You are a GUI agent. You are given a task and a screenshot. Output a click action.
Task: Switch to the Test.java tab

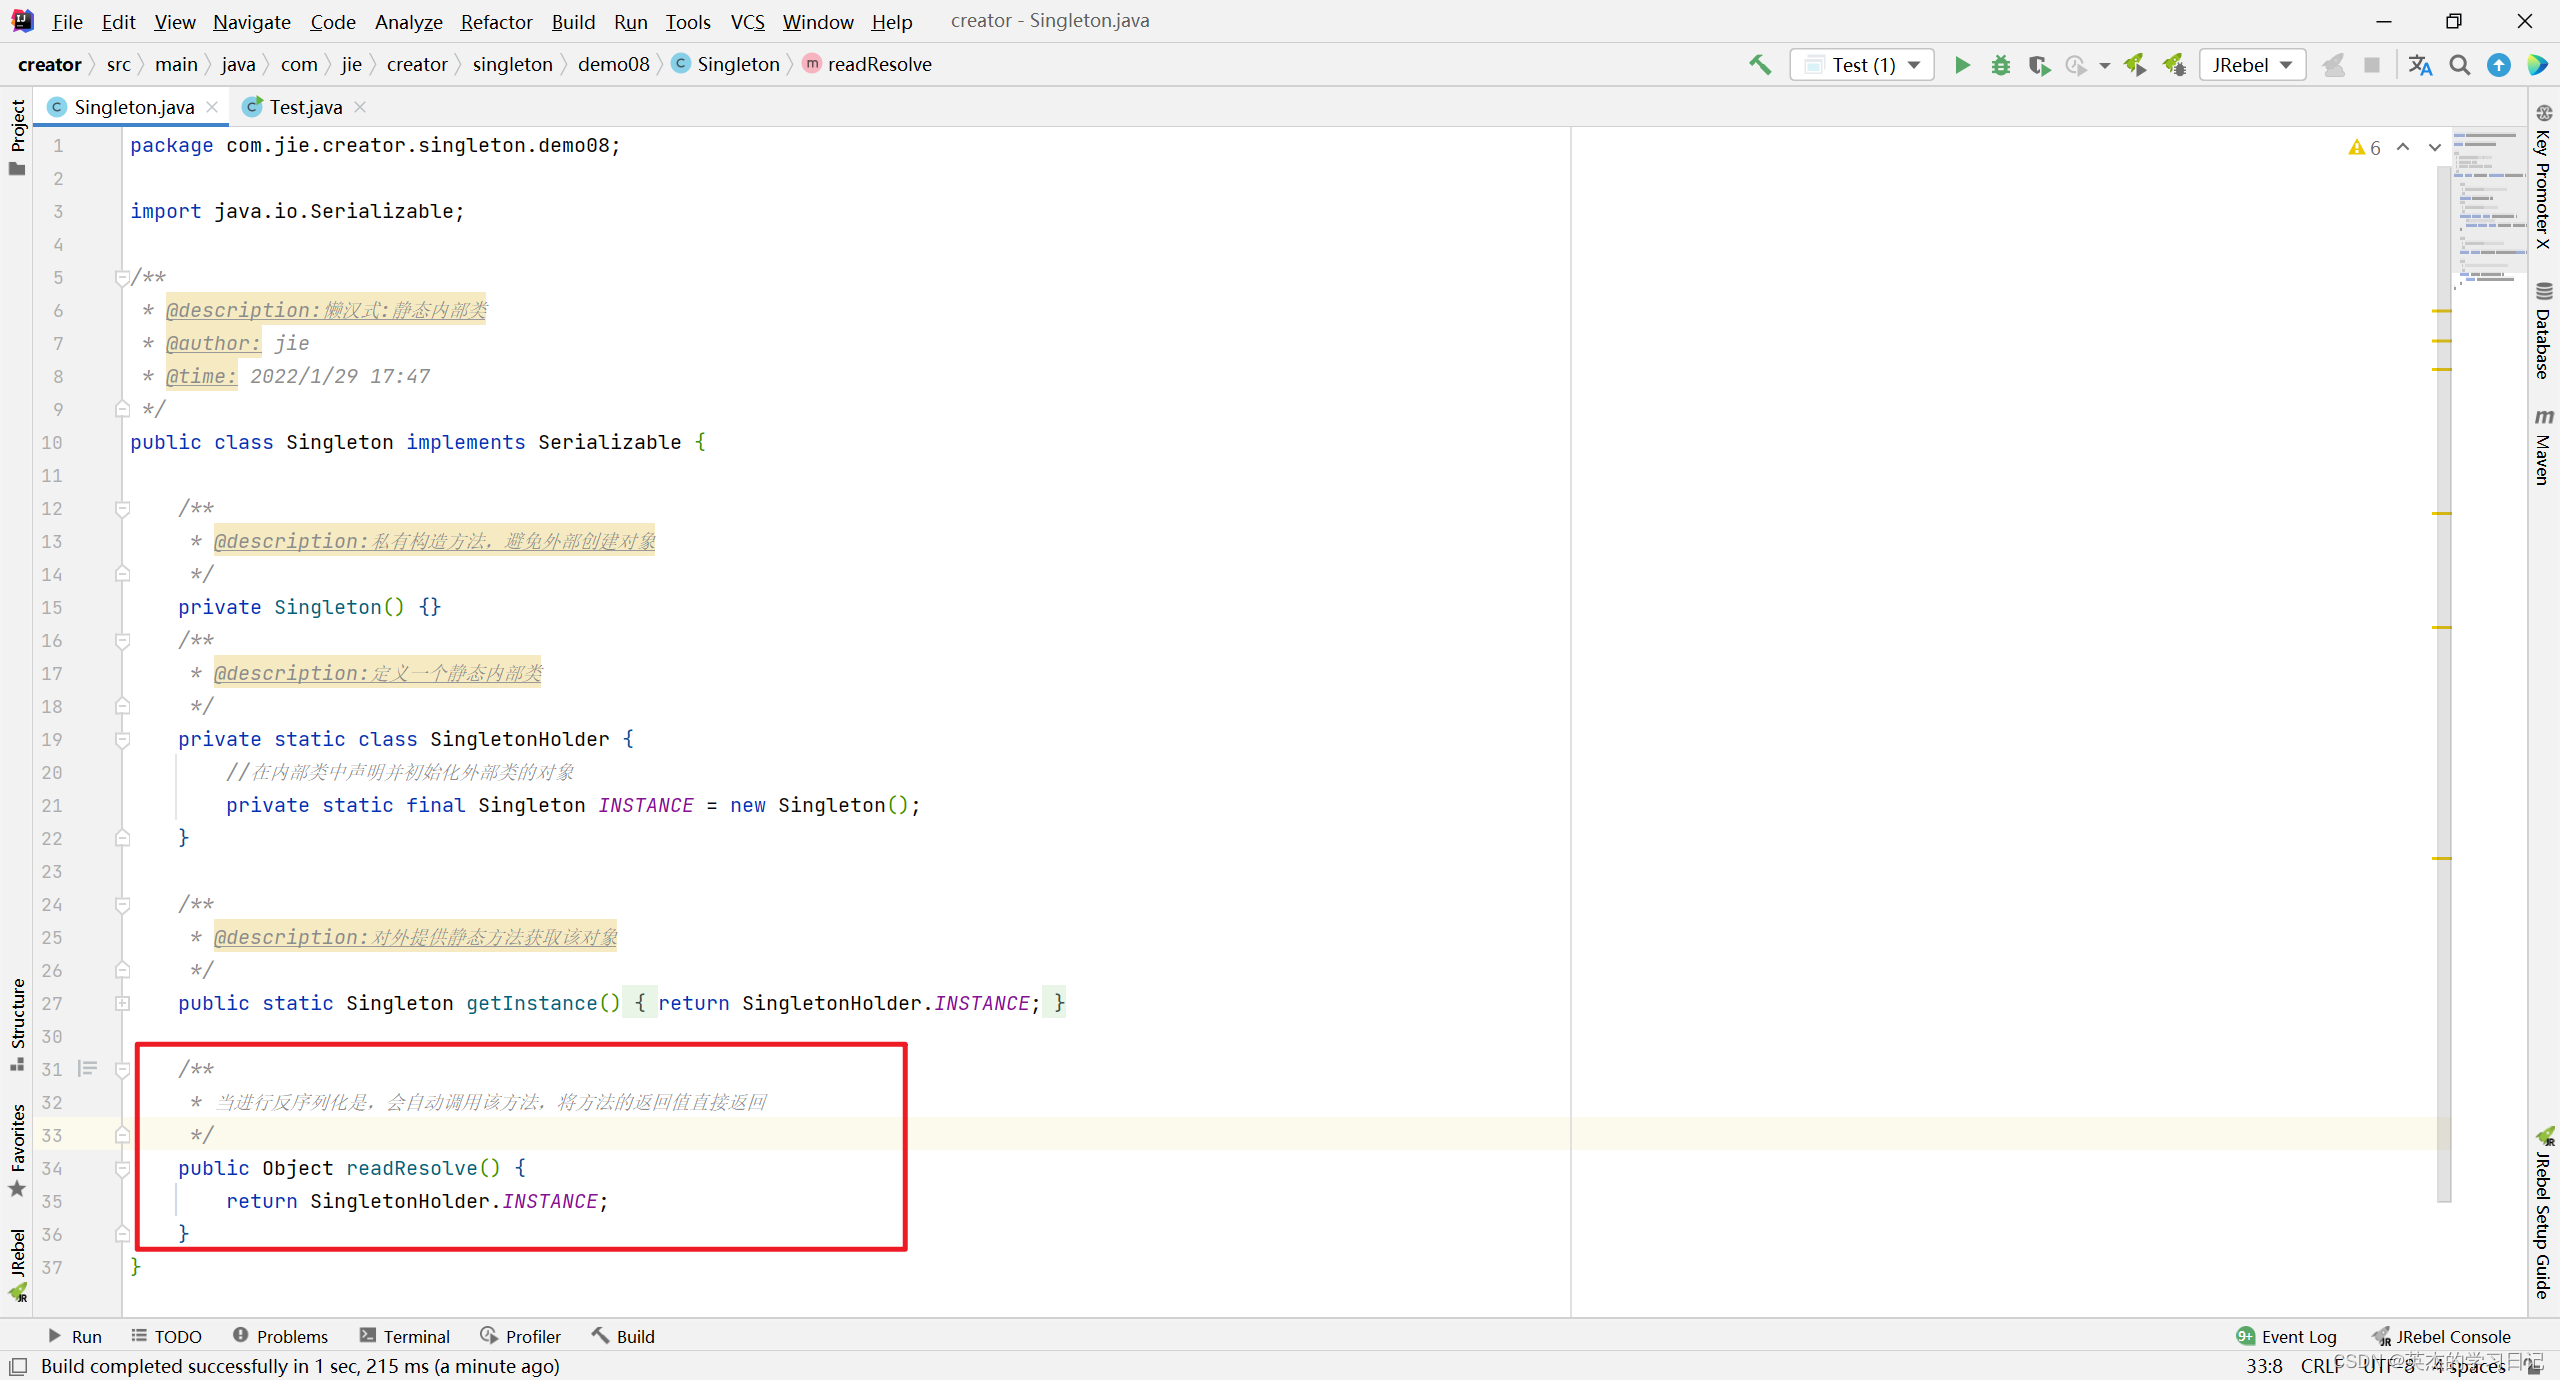tap(304, 107)
